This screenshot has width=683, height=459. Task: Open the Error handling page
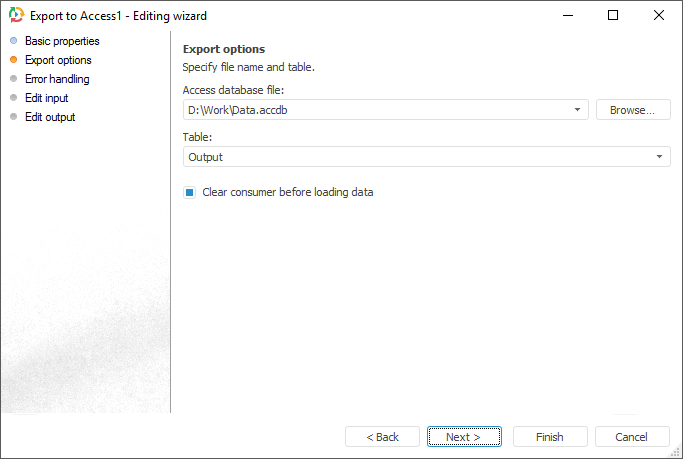coord(57,79)
